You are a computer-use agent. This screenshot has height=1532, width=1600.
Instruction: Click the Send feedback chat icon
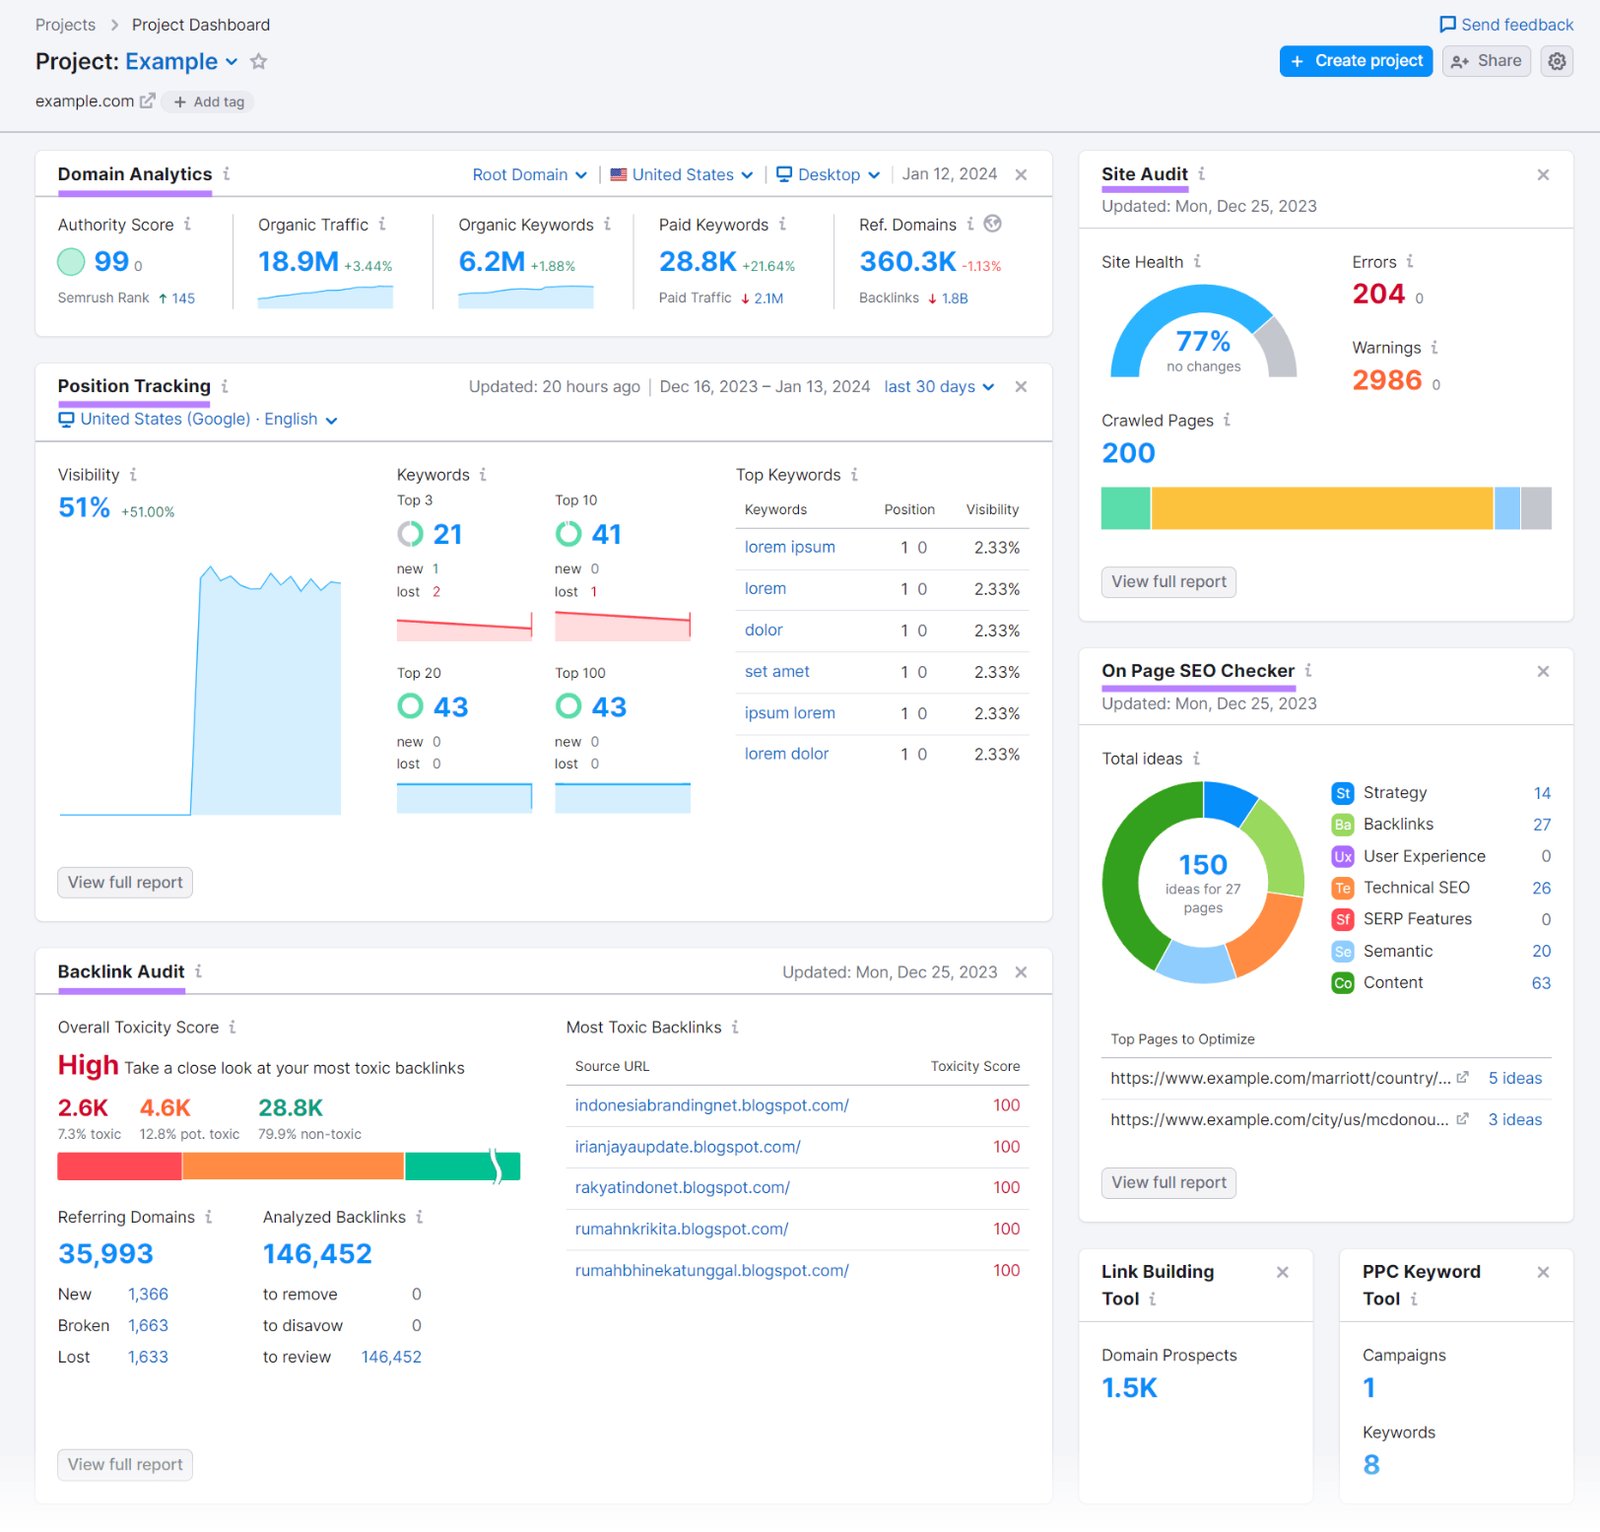click(1447, 24)
